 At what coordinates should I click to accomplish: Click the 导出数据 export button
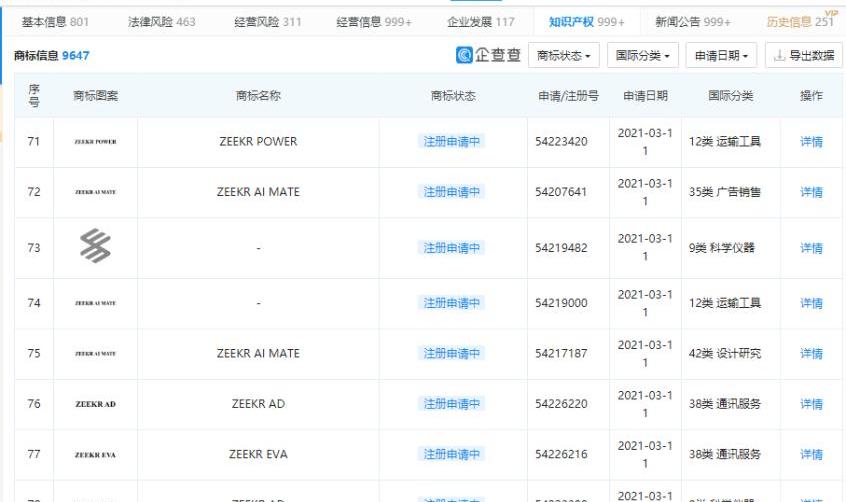(804, 56)
